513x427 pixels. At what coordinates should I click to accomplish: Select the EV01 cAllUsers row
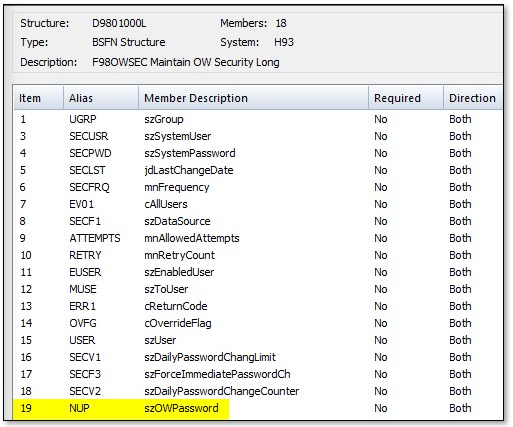[x=258, y=204]
